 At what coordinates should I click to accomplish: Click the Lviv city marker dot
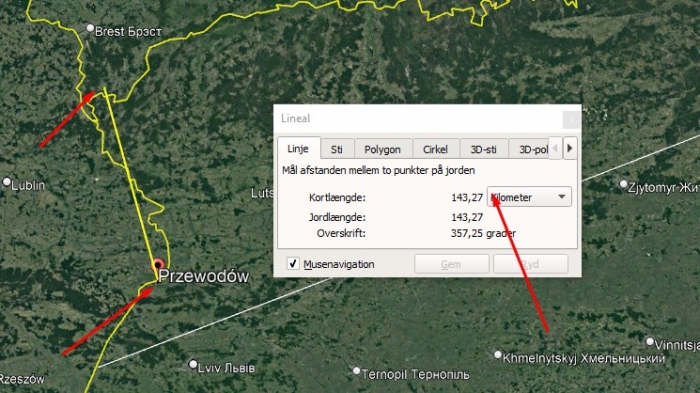pyautogui.click(x=193, y=364)
